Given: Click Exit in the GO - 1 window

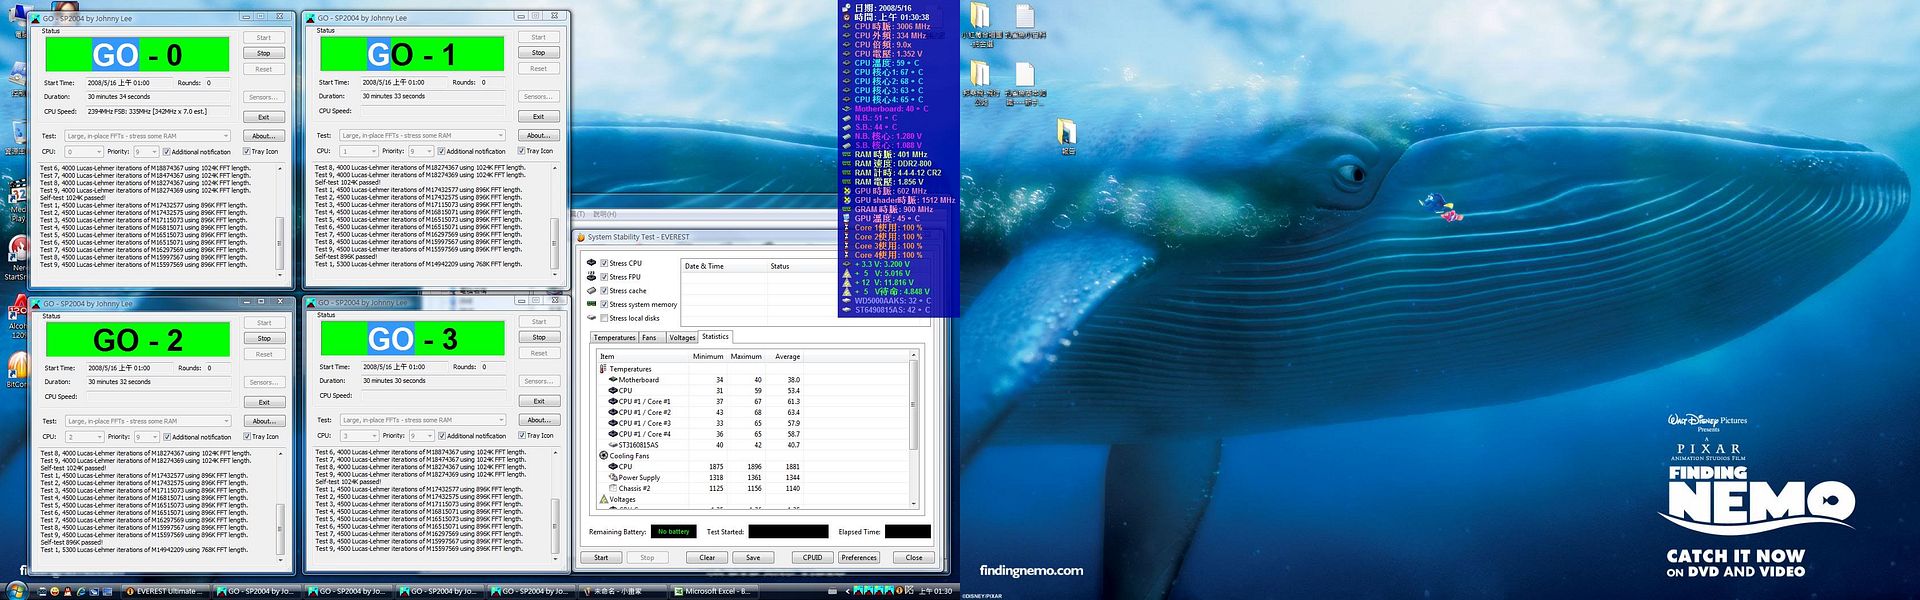Looking at the screenshot, I should click(539, 117).
